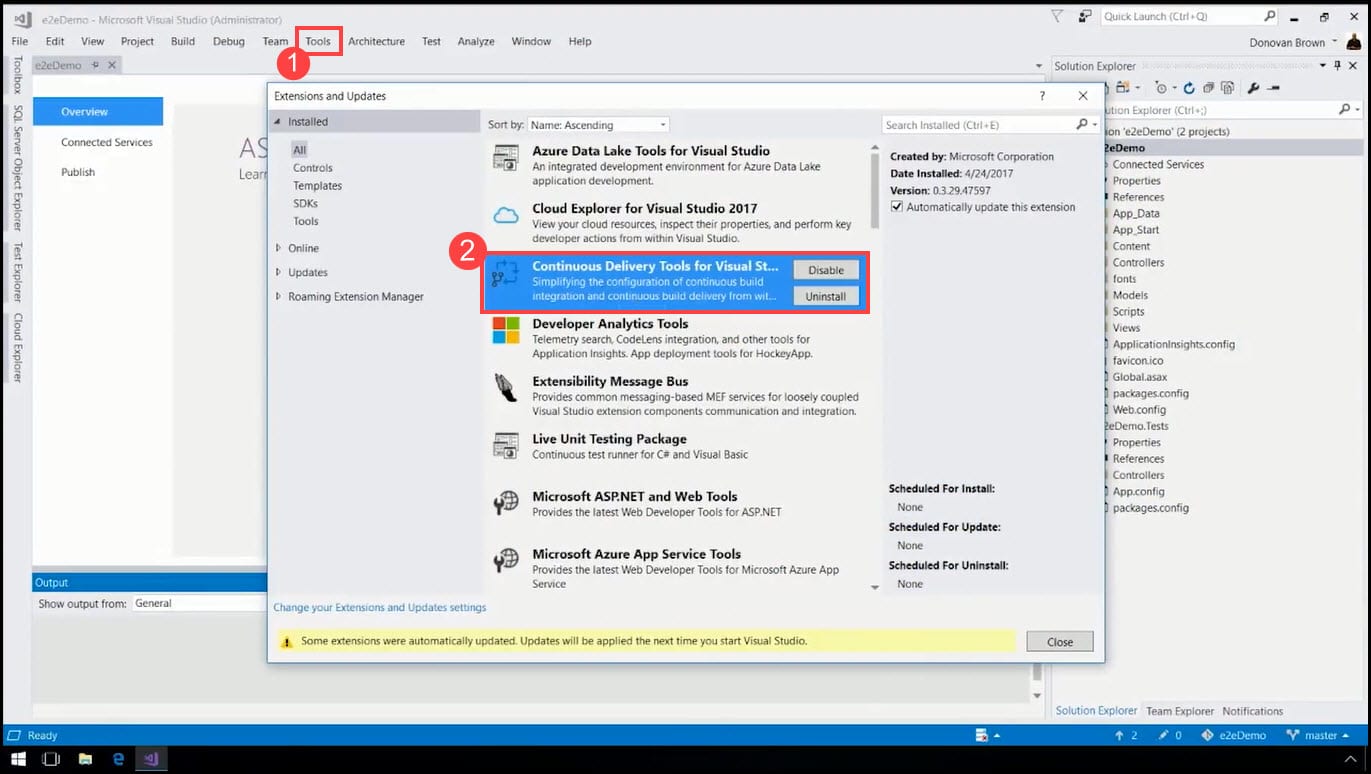This screenshot has height=774, width=1371.
Task: Select Web.config in Solution Explorer
Action: [1139, 410]
